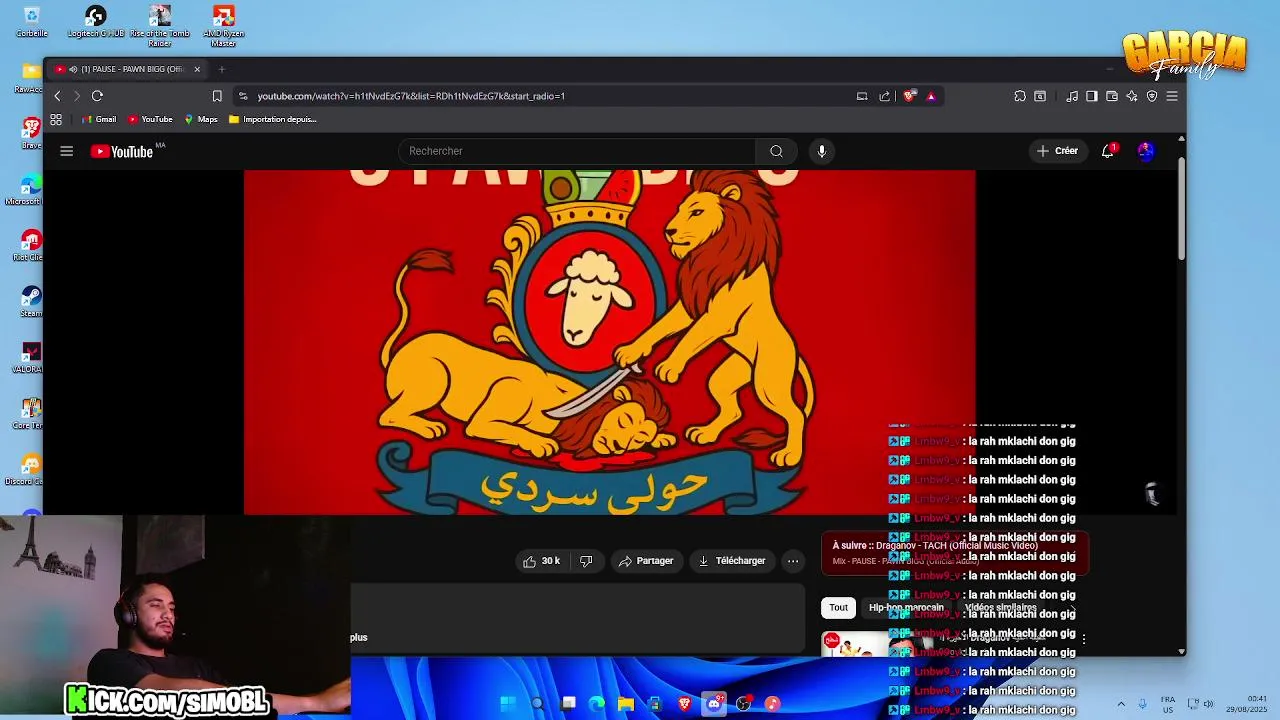This screenshot has height=720, width=1280.
Task: Open Maps bookmark
Action: tap(201, 119)
